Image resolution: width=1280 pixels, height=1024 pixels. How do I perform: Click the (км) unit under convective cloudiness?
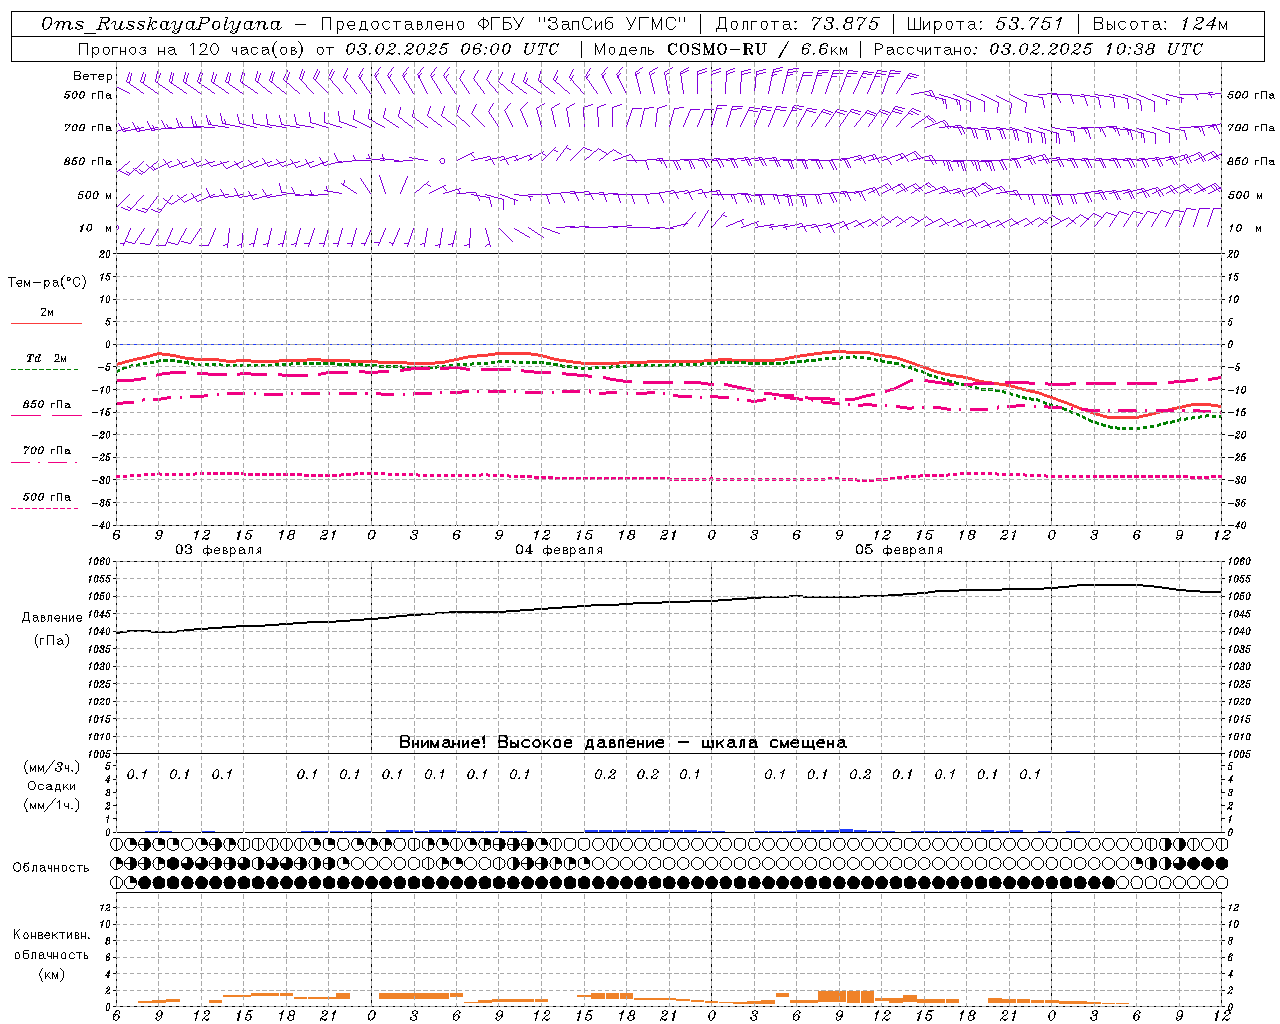51,974
